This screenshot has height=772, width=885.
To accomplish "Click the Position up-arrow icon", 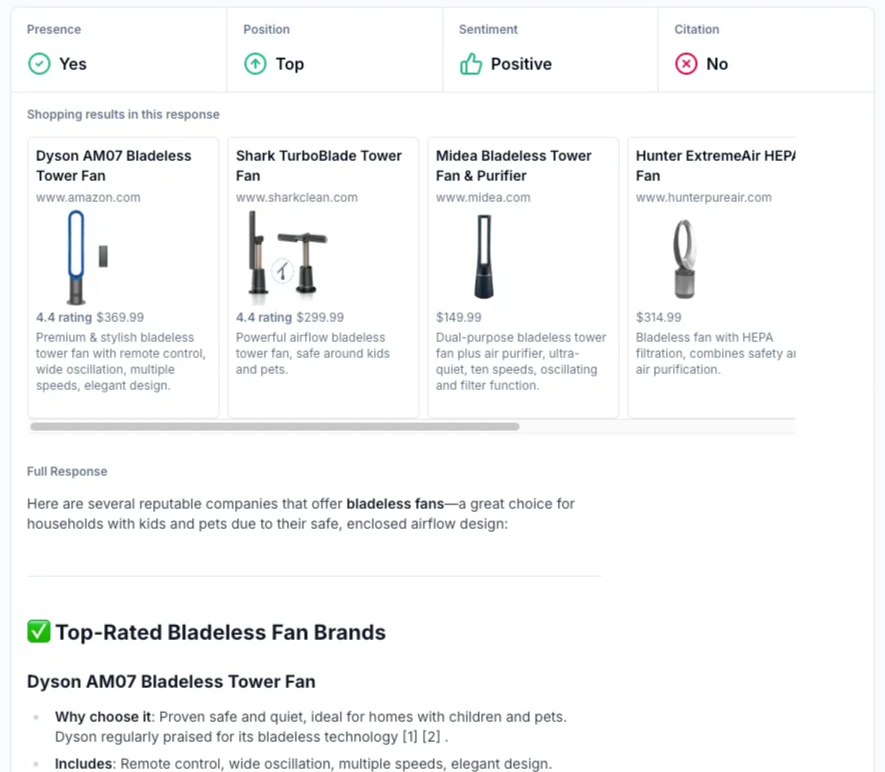I will pyautogui.click(x=255, y=64).
